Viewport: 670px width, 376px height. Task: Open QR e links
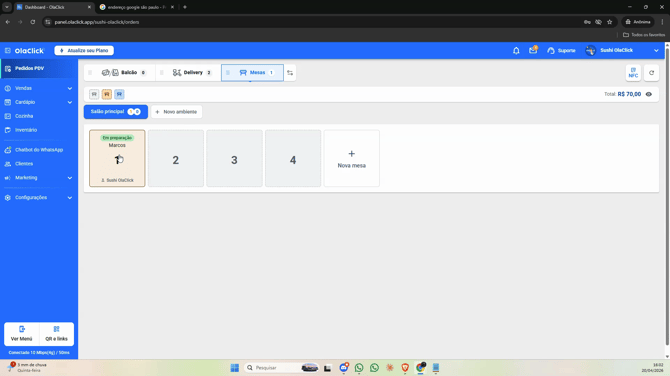[x=56, y=334]
